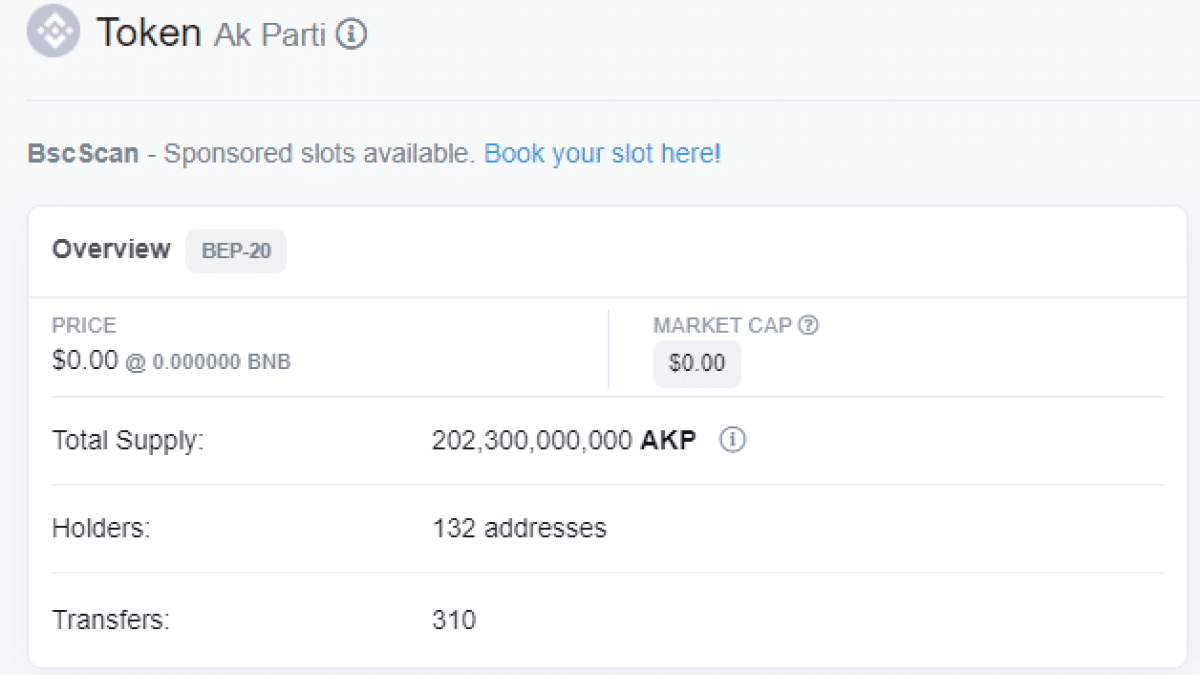
Task: Click the 310 transfers count
Action: tap(454, 620)
